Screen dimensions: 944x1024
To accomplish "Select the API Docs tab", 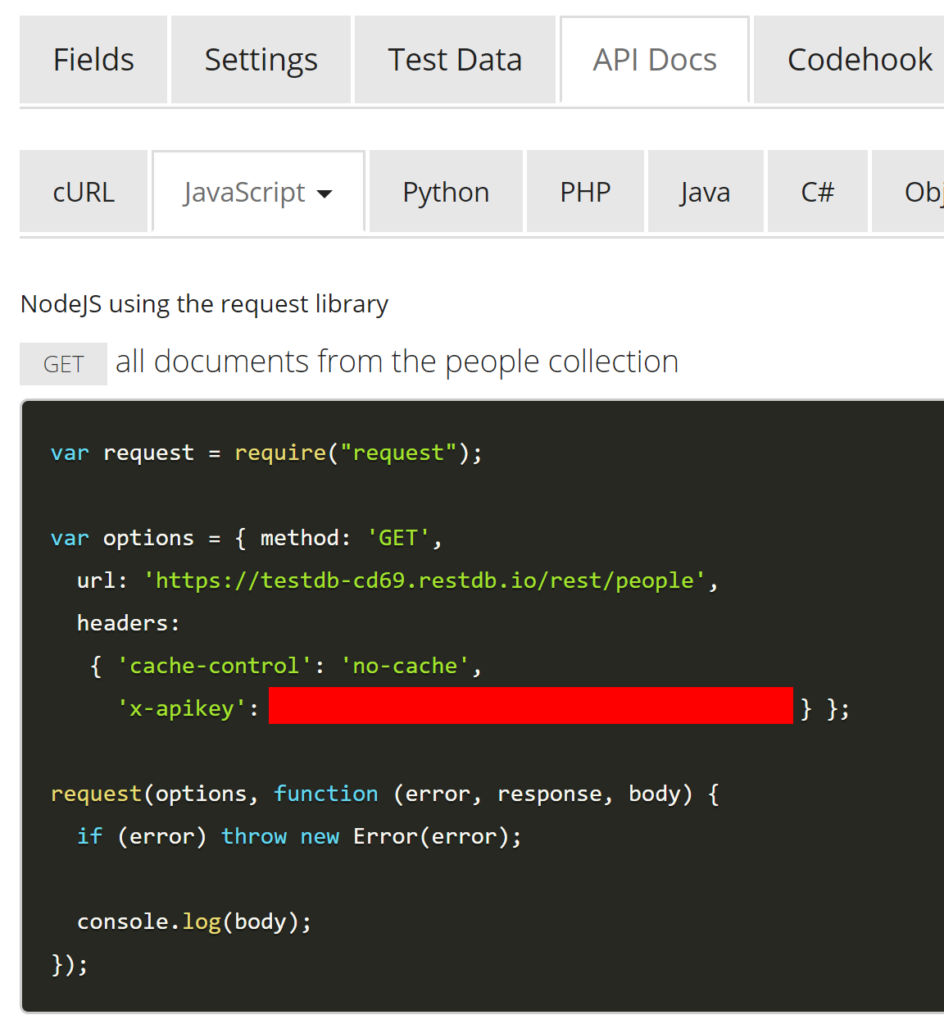I will pos(654,59).
